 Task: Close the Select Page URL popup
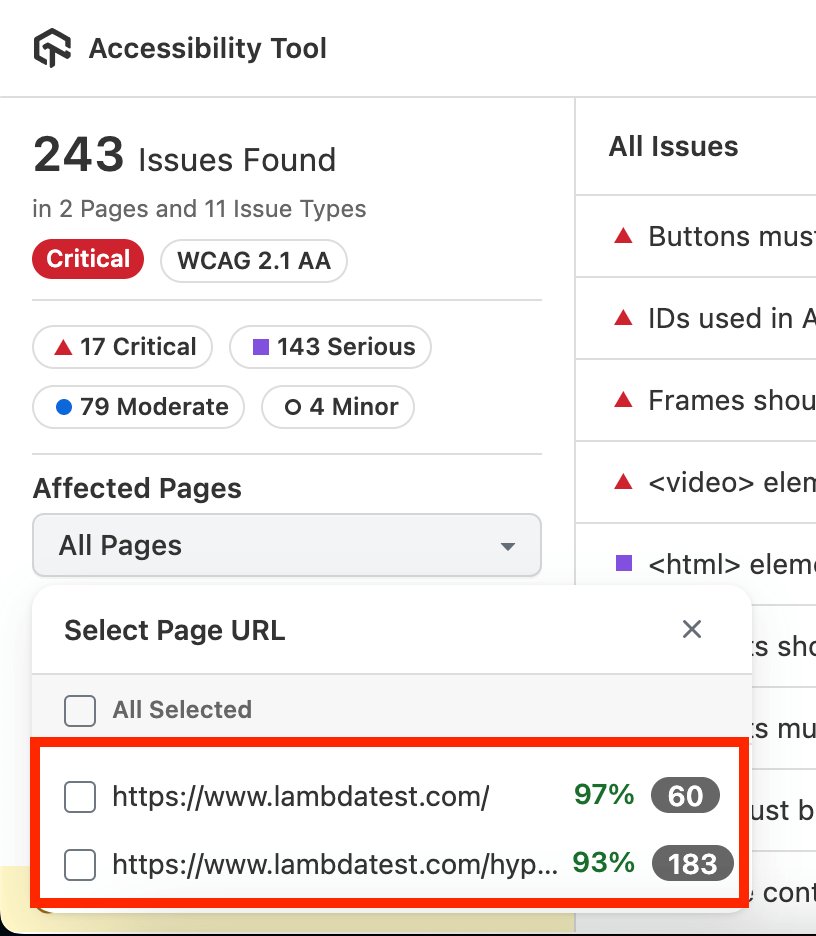coord(691,629)
